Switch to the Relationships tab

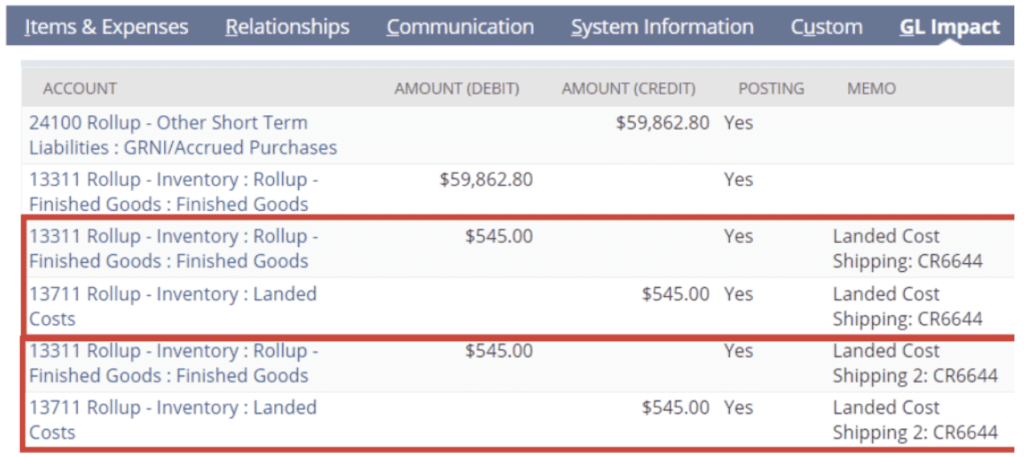click(x=287, y=27)
